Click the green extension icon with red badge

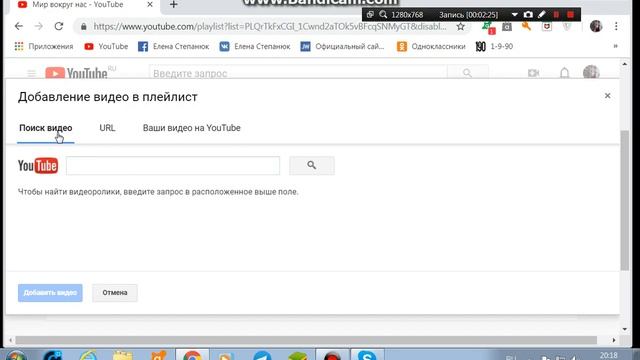coord(488,27)
